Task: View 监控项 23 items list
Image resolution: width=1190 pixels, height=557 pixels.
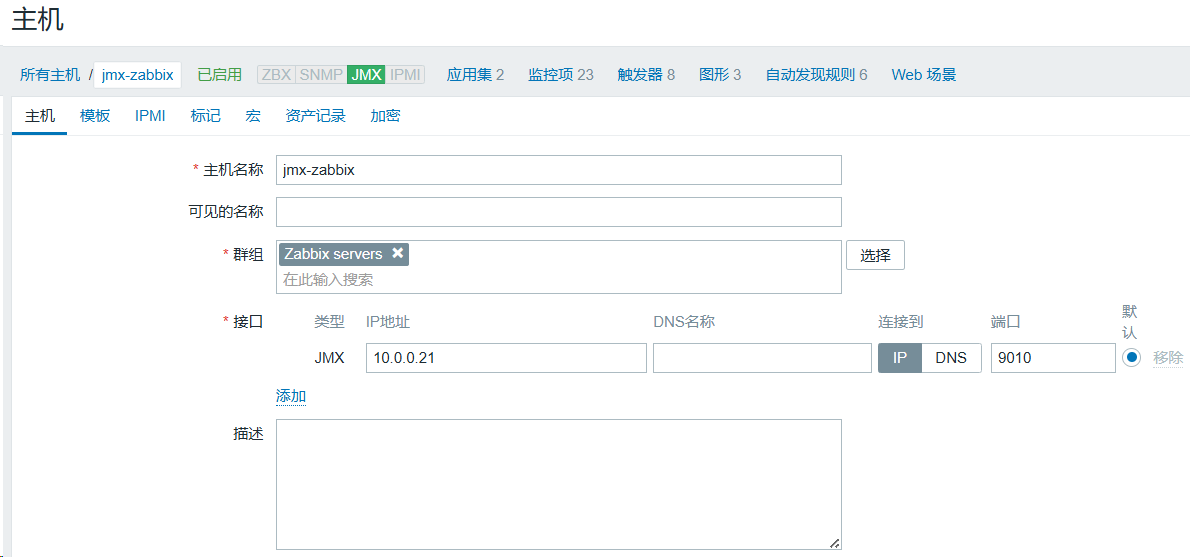Action: [560, 75]
